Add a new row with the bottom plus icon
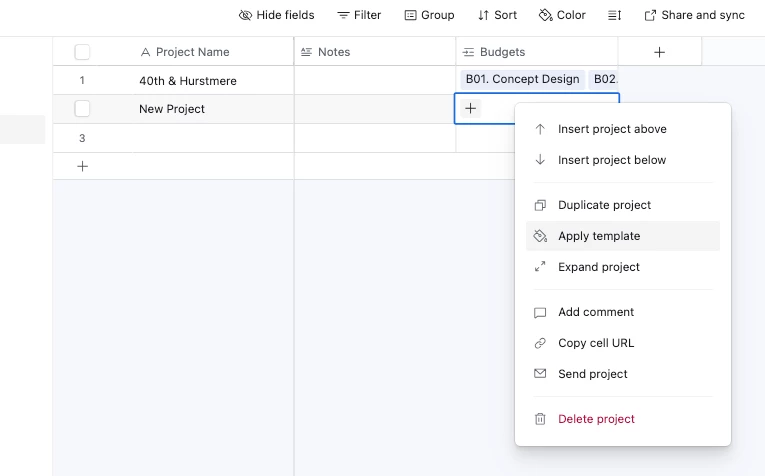This screenshot has height=476, width=765. [82, 166]
